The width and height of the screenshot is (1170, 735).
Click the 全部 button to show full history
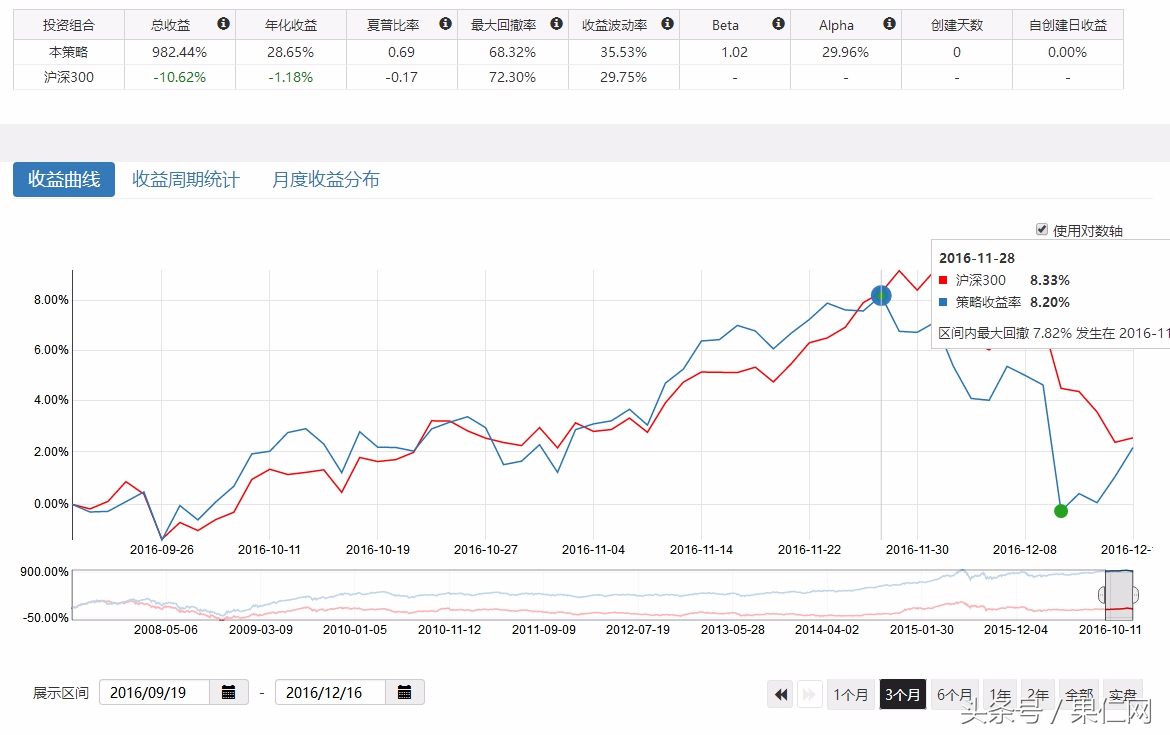click(x=1080, y=694)
